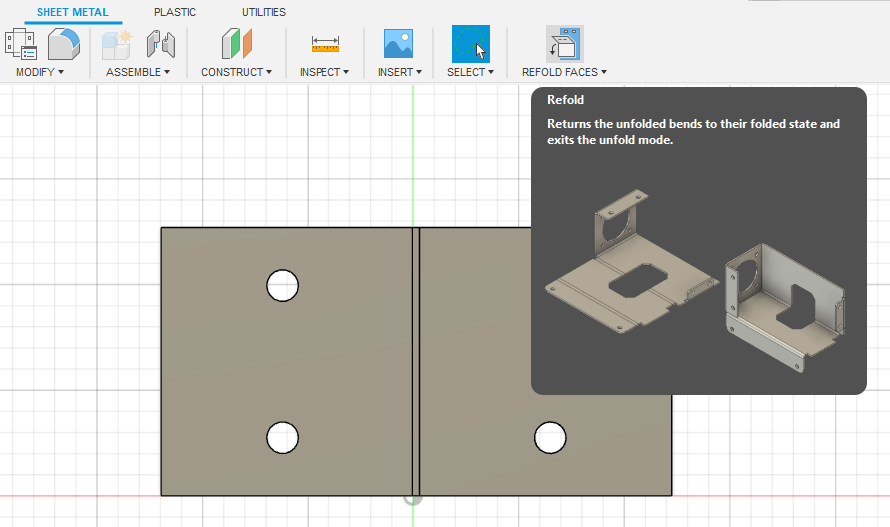Click the New Component icon

(x=117, y=44)
